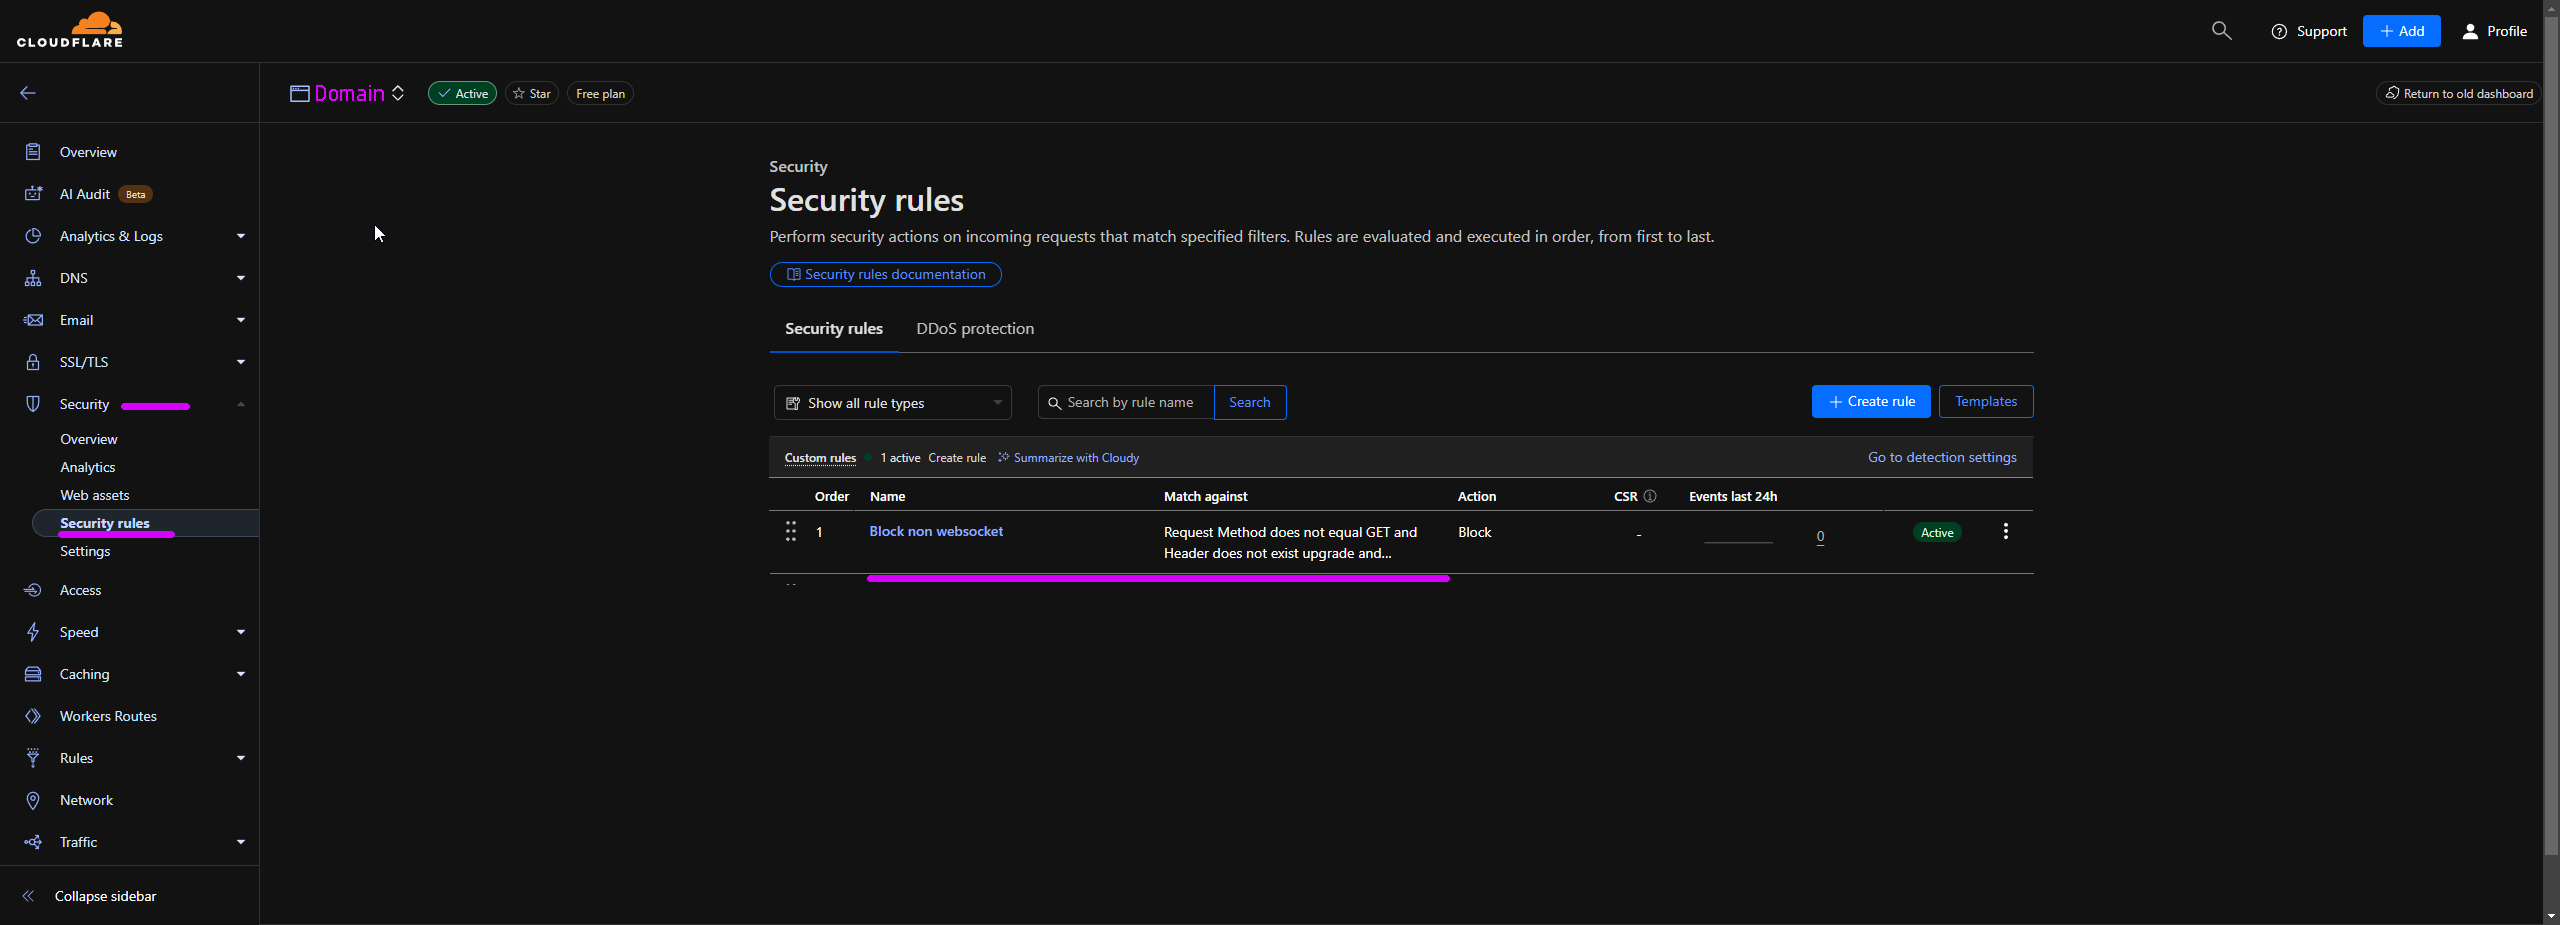Open the Domain selector switcher
The width and height of the screenshot is (2560, 925).
(398, 94)
